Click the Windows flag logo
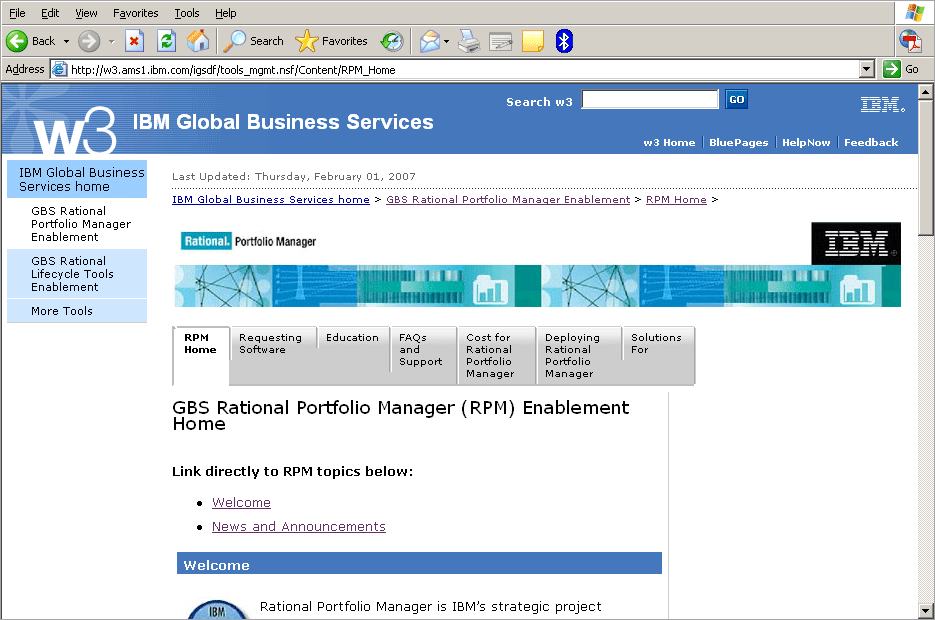 914,13
